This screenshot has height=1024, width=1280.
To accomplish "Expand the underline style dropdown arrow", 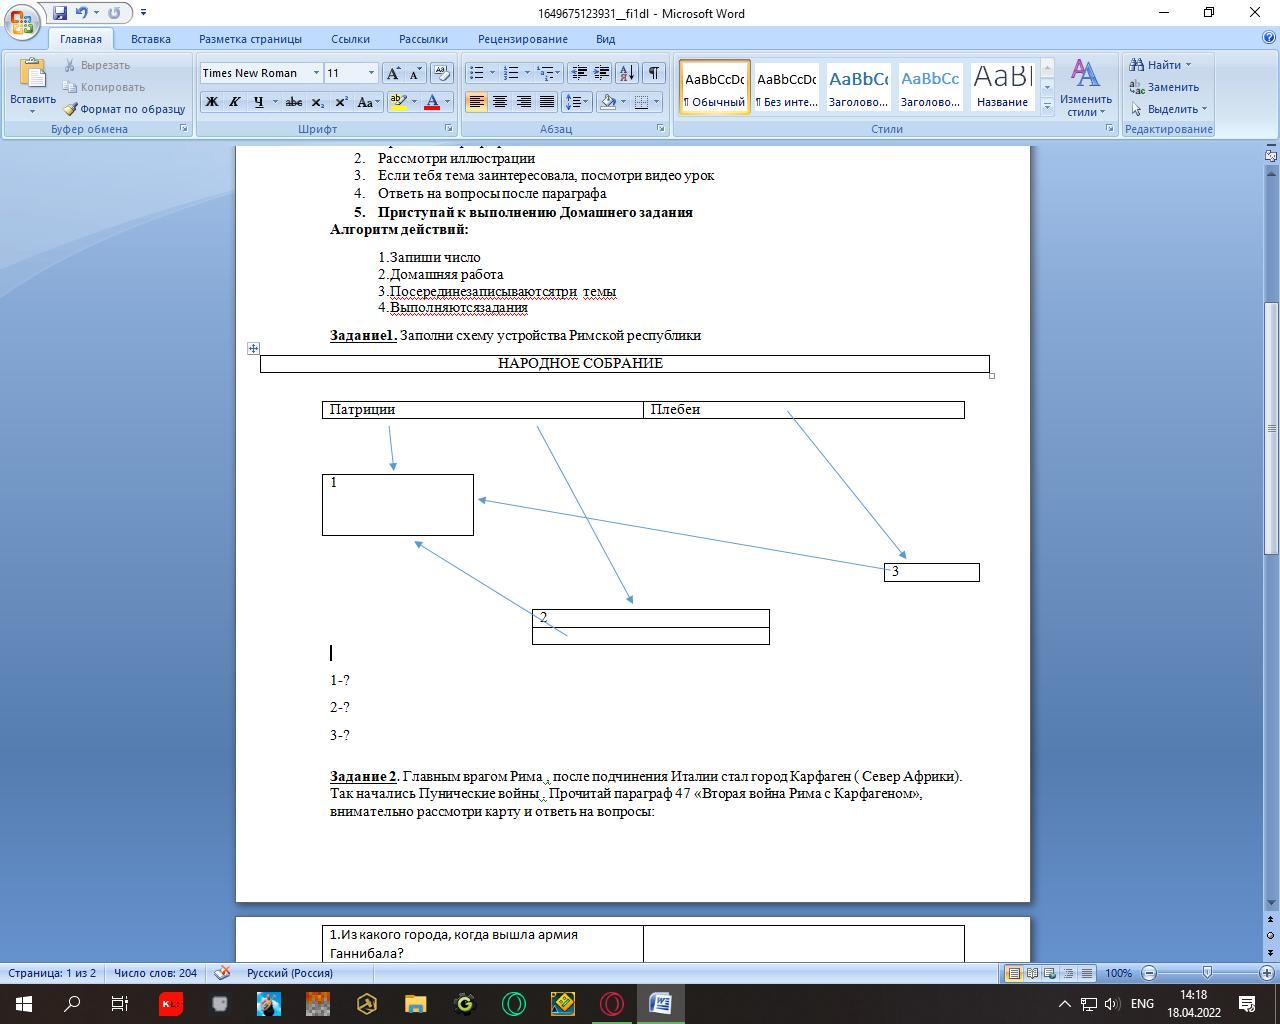I will pos(275,102).
